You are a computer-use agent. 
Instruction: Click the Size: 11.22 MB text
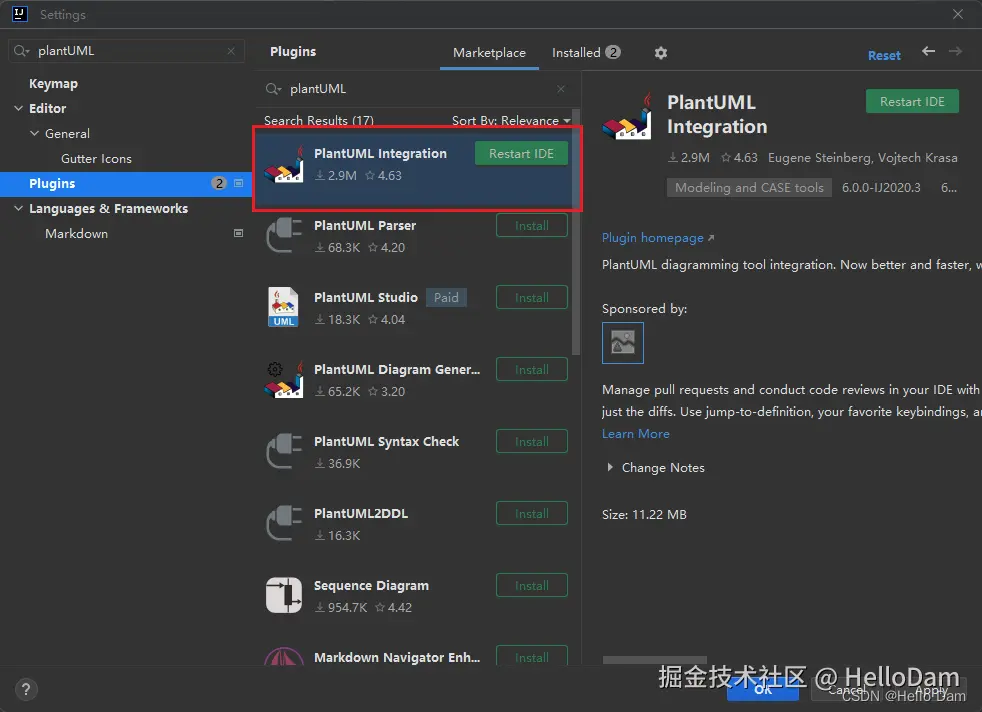pyautogui.click(x=644, y=515)
